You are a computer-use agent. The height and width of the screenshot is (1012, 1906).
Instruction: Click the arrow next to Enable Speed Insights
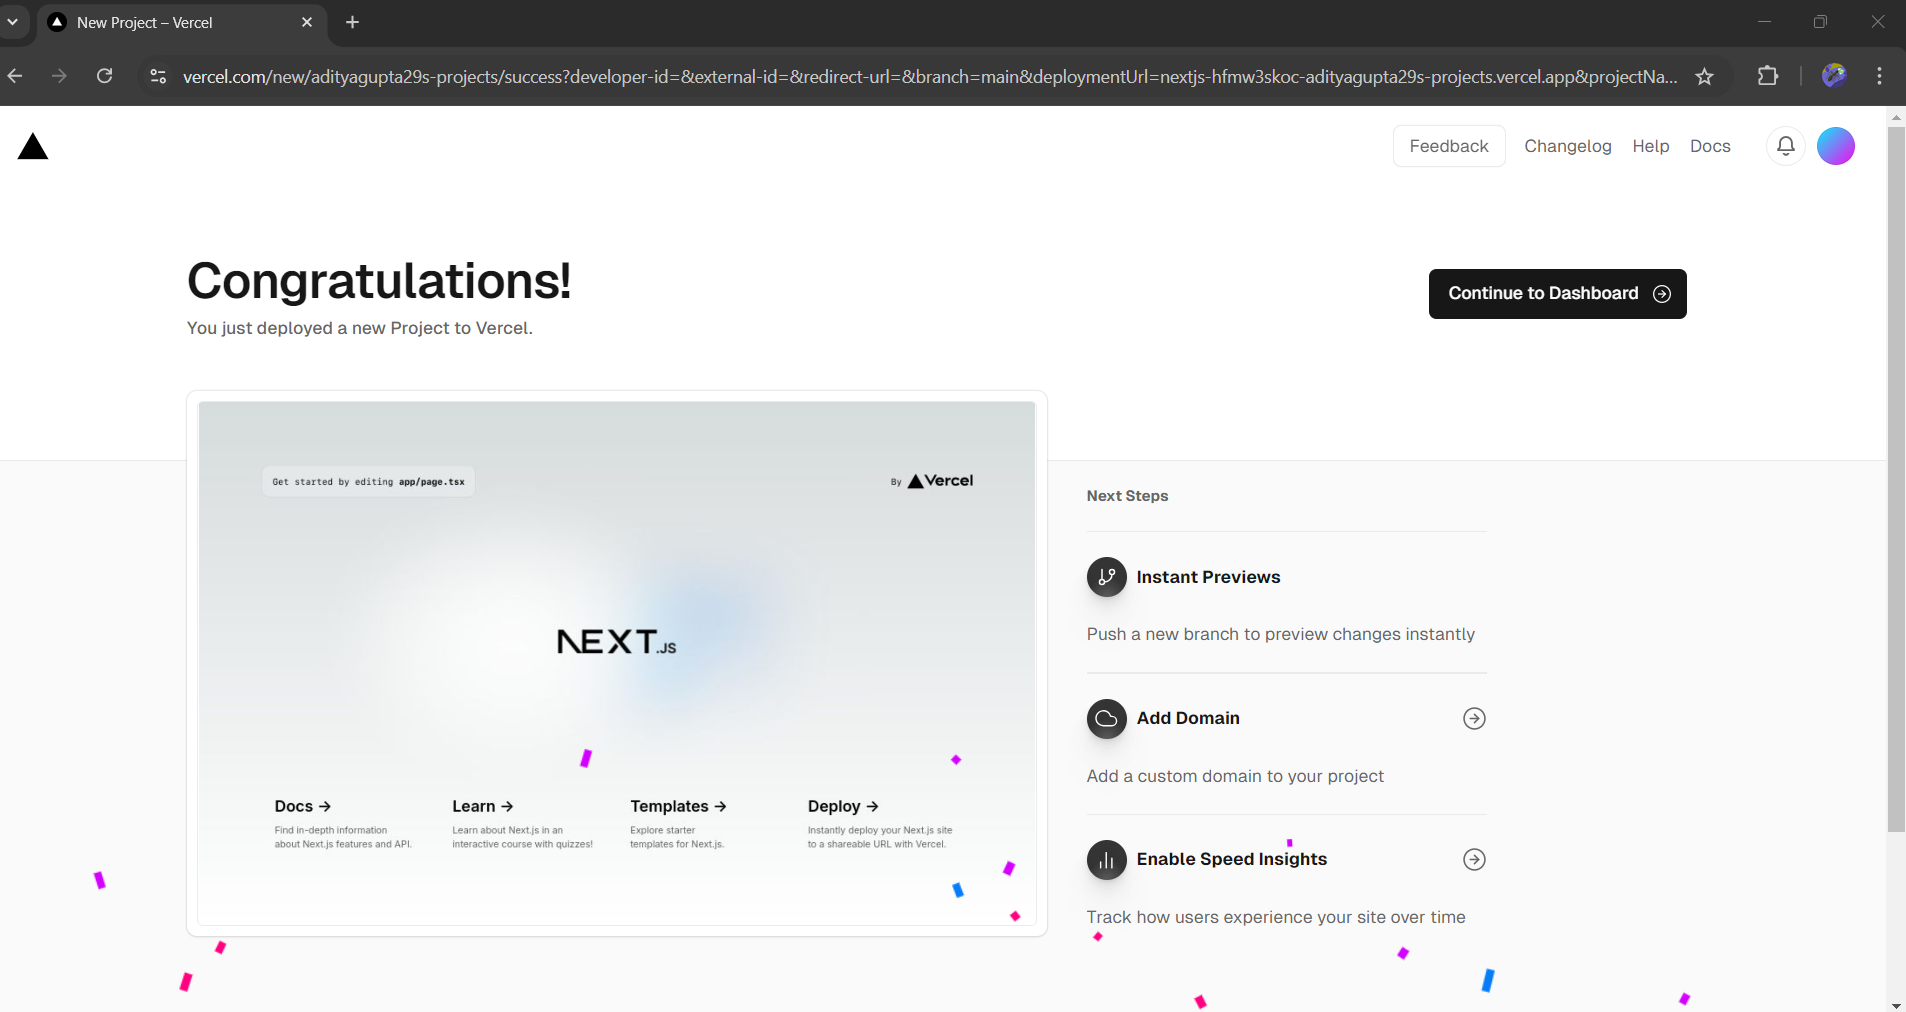pyautogui.click(x=1474, y=859)
